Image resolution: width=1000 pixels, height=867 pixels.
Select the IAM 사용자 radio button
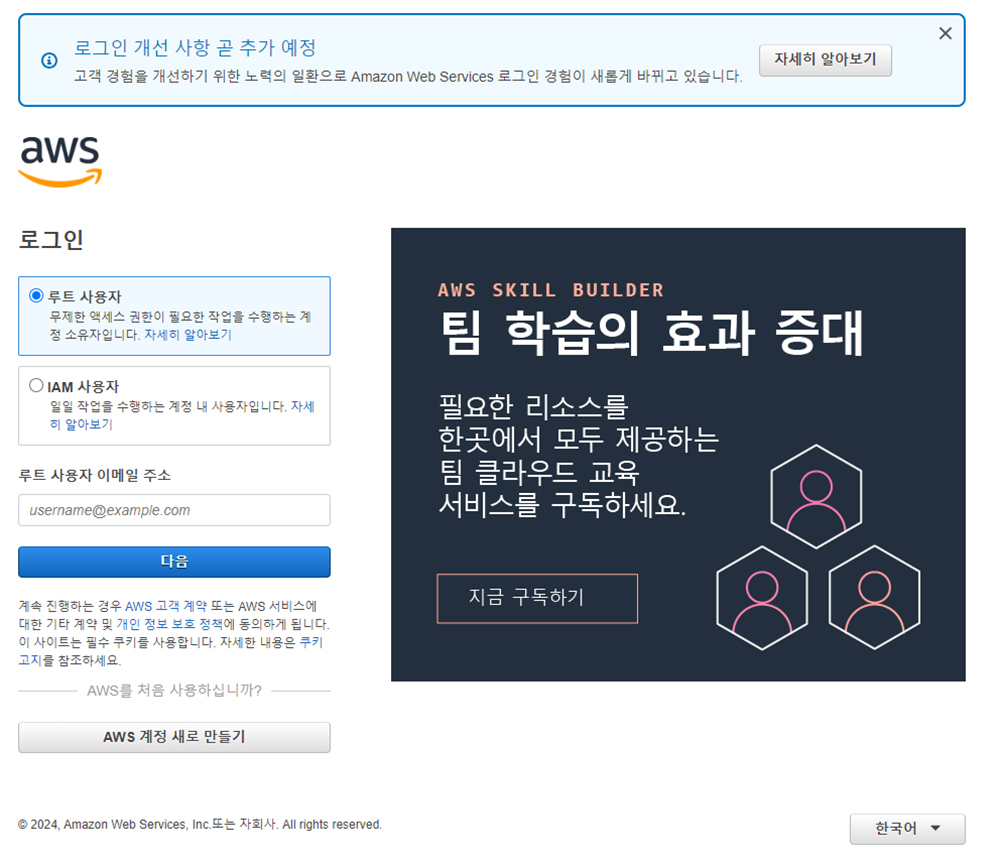coord(36,385)
